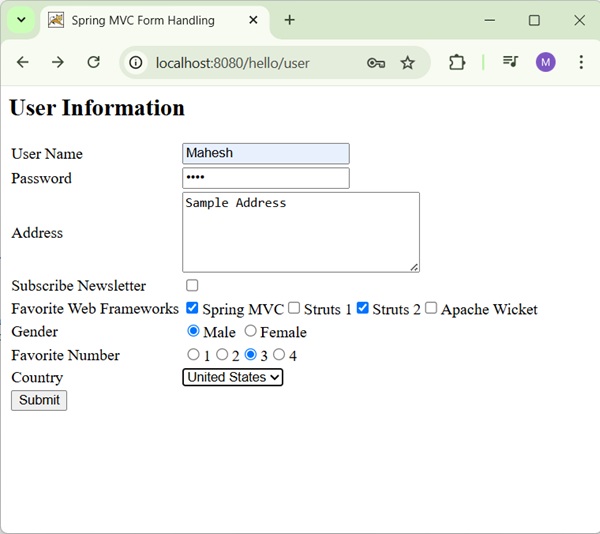Open the tab search chevron button
The height and width of the screenshot is (534, 600).
coord(21,20)
